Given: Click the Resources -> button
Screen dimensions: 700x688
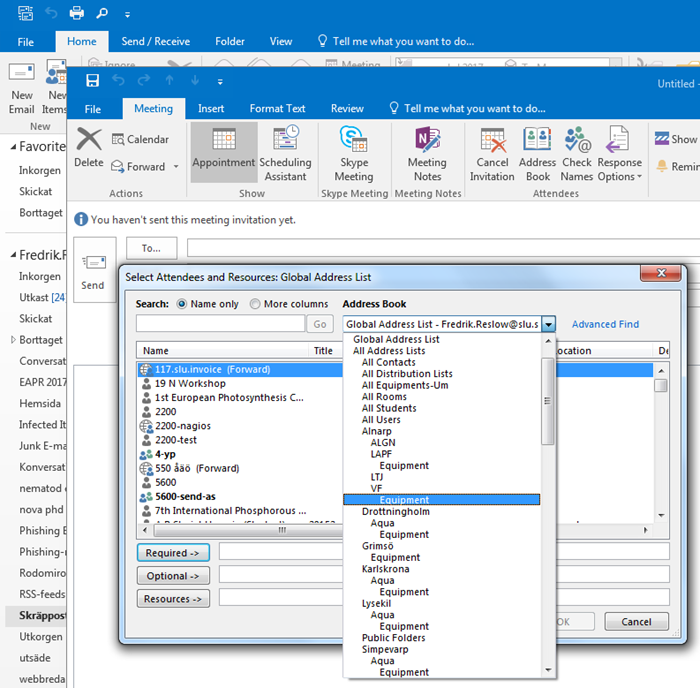Looking at the screenshot, I should [x=173, y=599].
